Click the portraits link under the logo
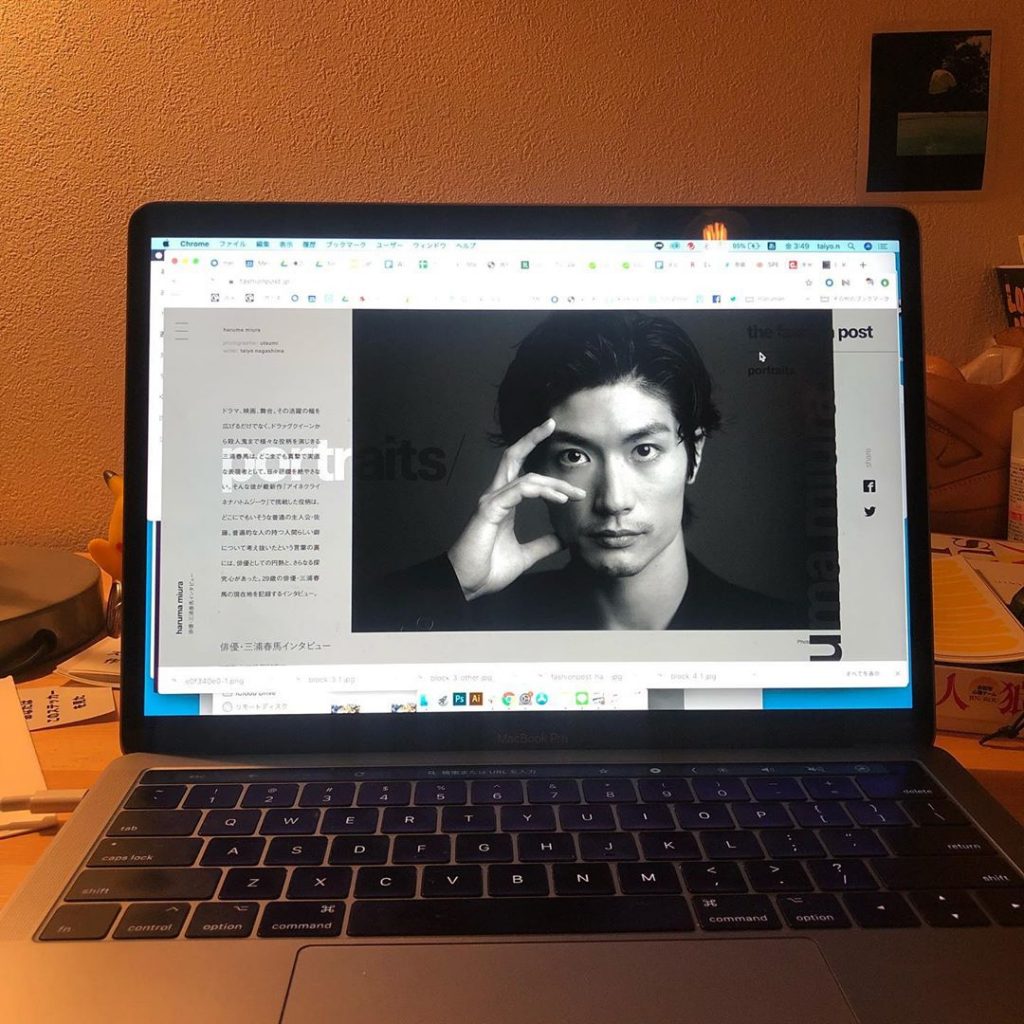The height and width of the screenshot is (1024, 1024). pyautogui.click(x=771, y=370)
